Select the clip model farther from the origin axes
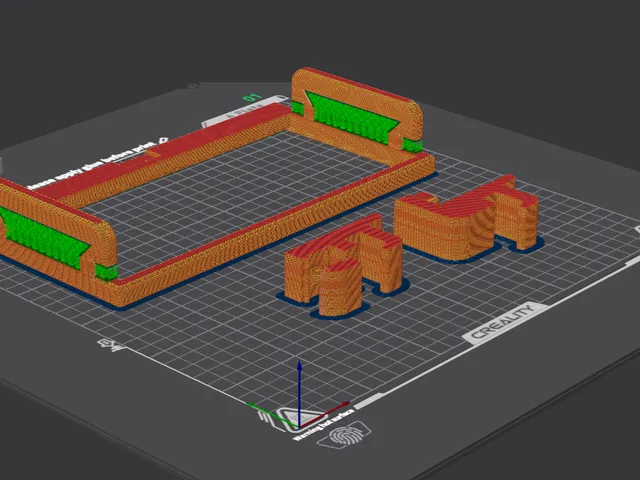Image resolution: width=640 pixels, height=480 pixels. pos(467,219)
